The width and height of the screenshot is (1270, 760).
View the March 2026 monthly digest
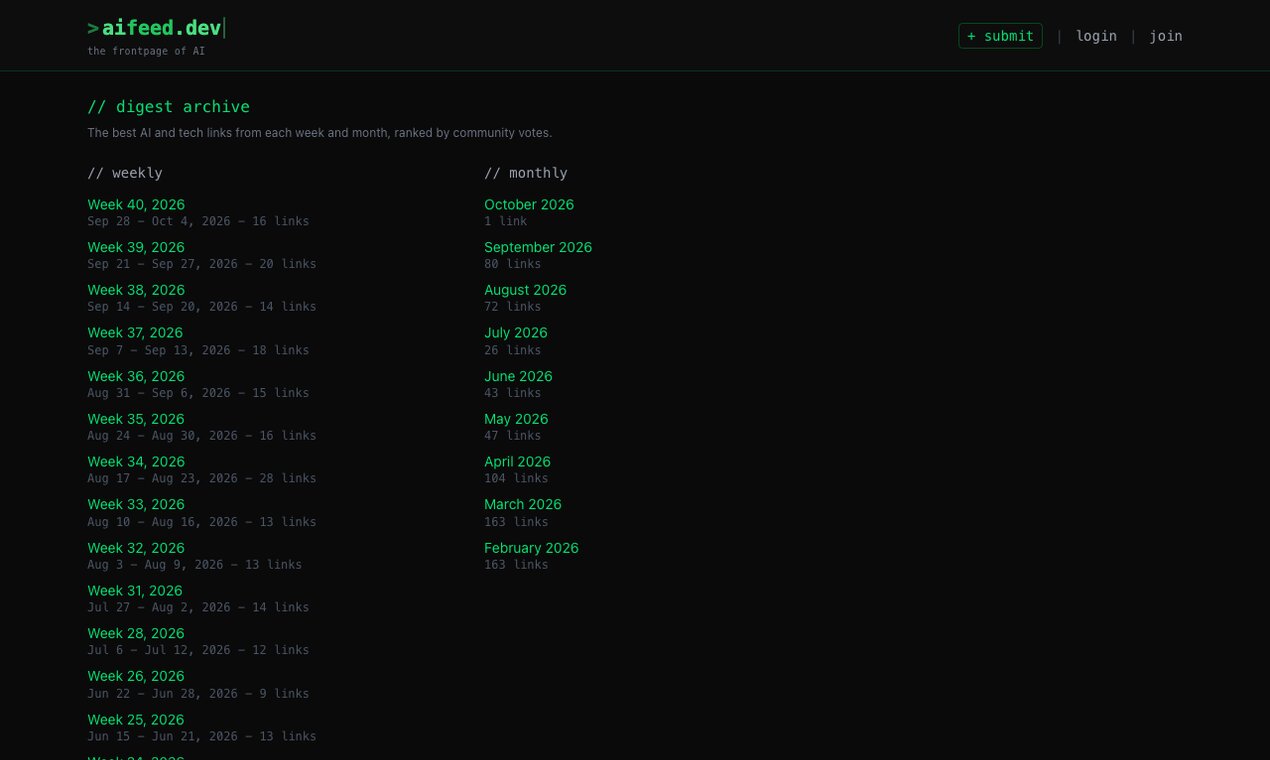pos(523,505)
